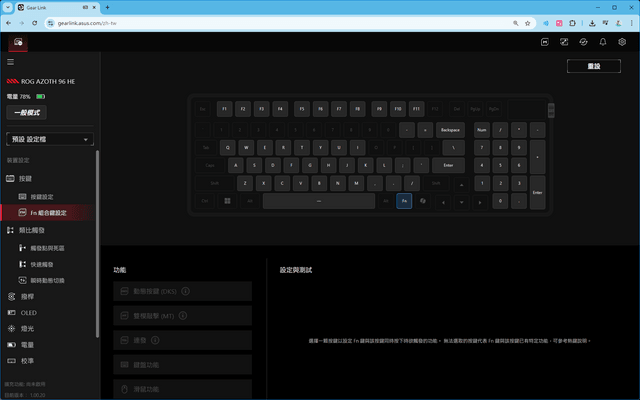The image size is (640, 400).
Task: Select the Backspace key on the keyboard
Action: point(450,130)
